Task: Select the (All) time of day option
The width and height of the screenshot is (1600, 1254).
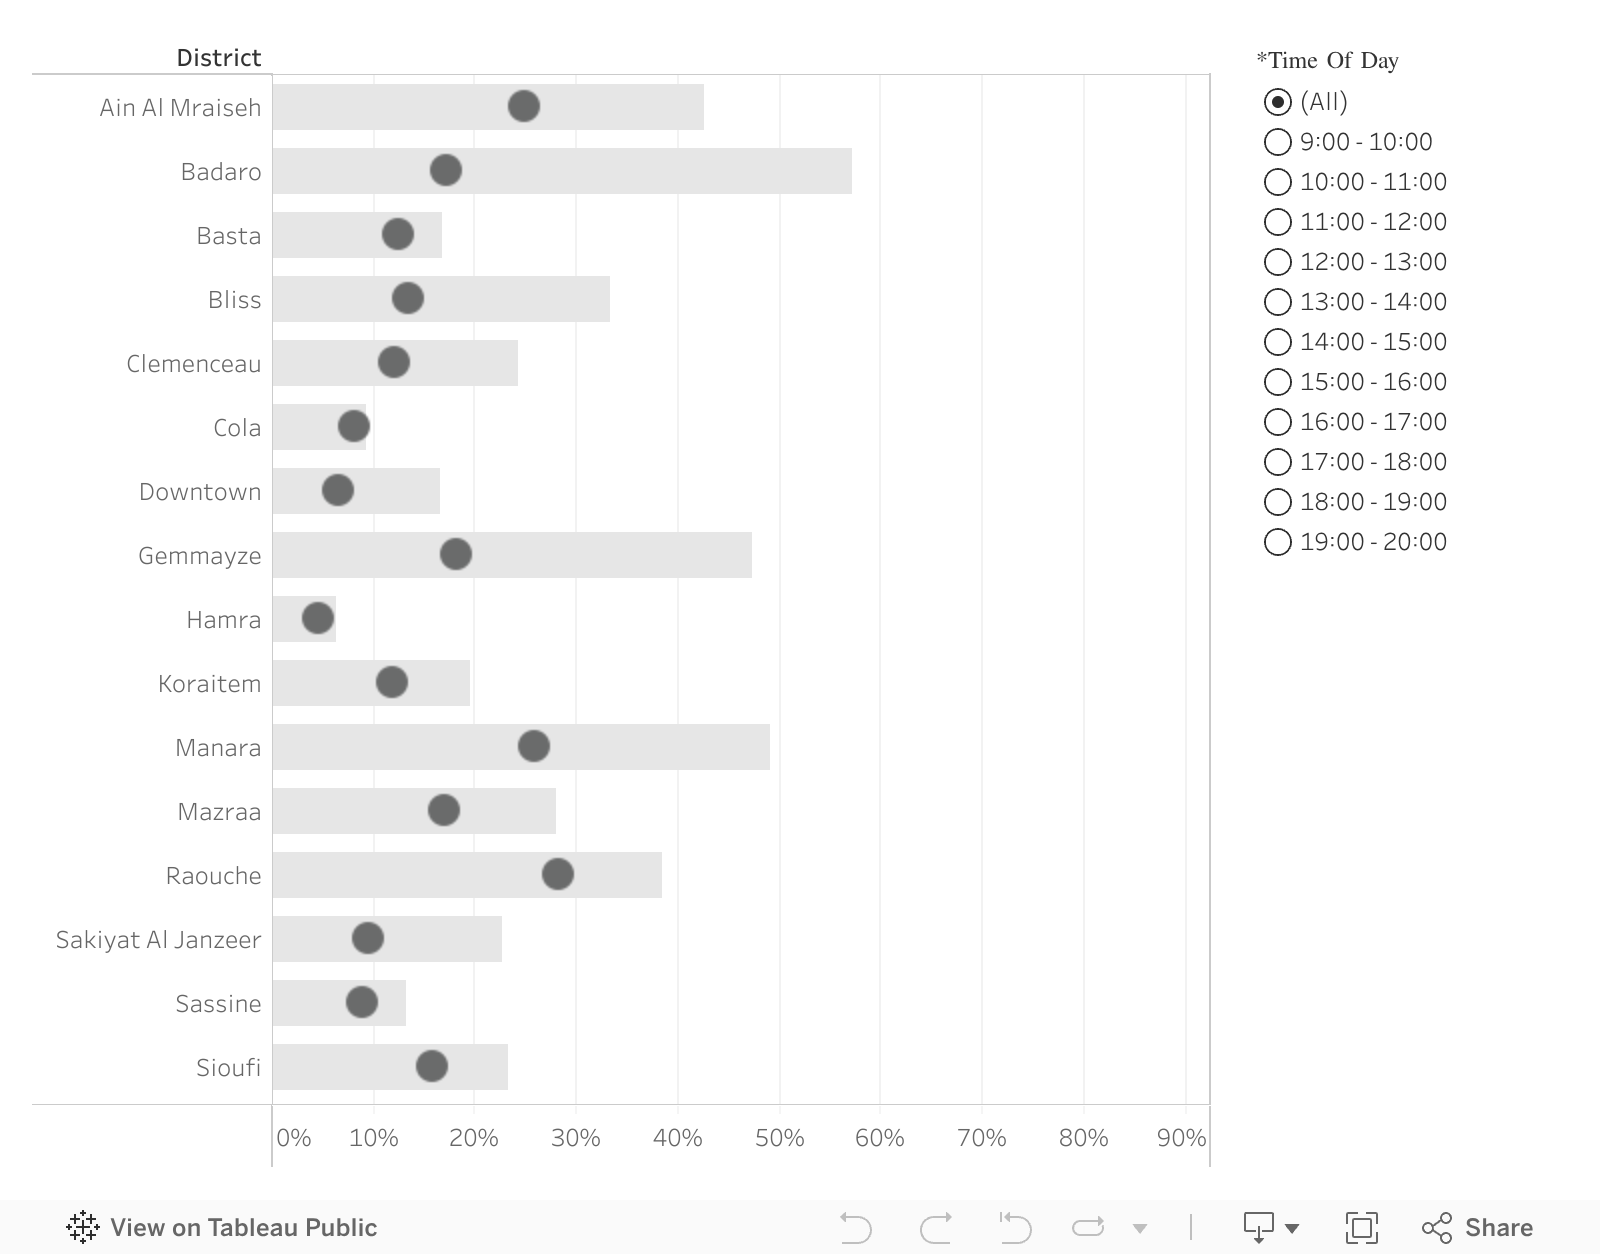Action: coord(1278,102)
